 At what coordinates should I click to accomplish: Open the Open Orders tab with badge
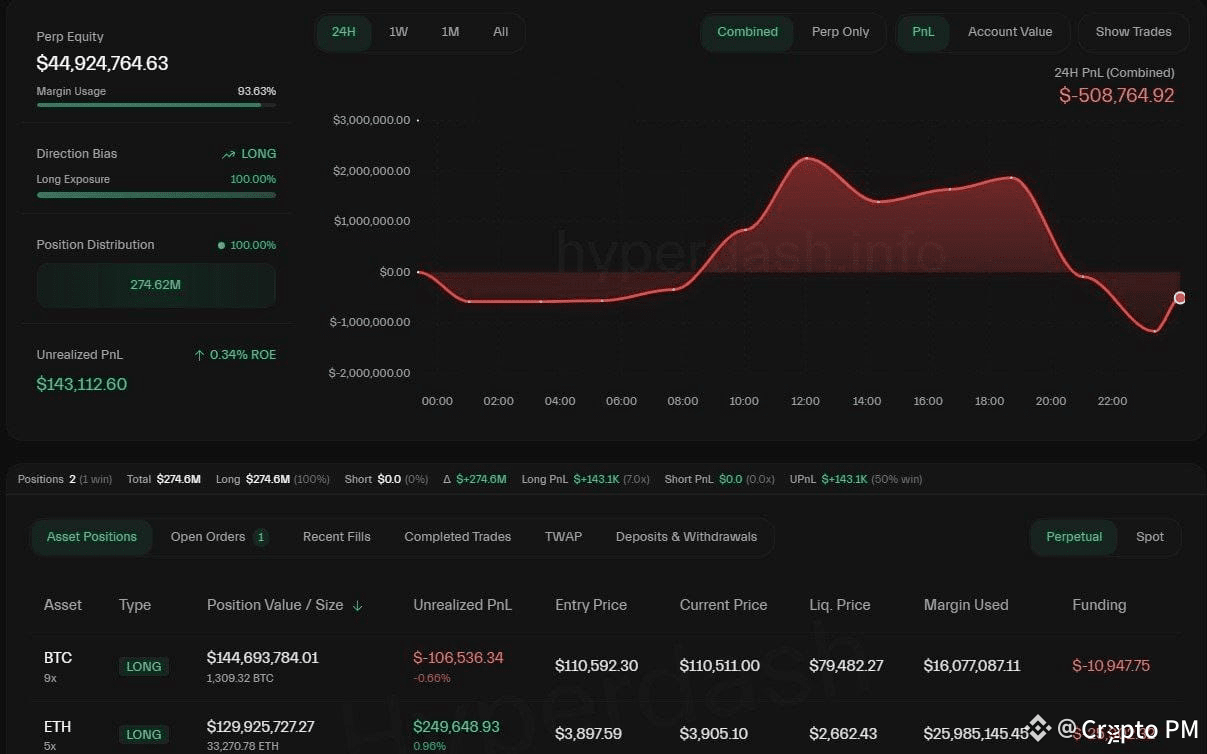tap(213, 536)
